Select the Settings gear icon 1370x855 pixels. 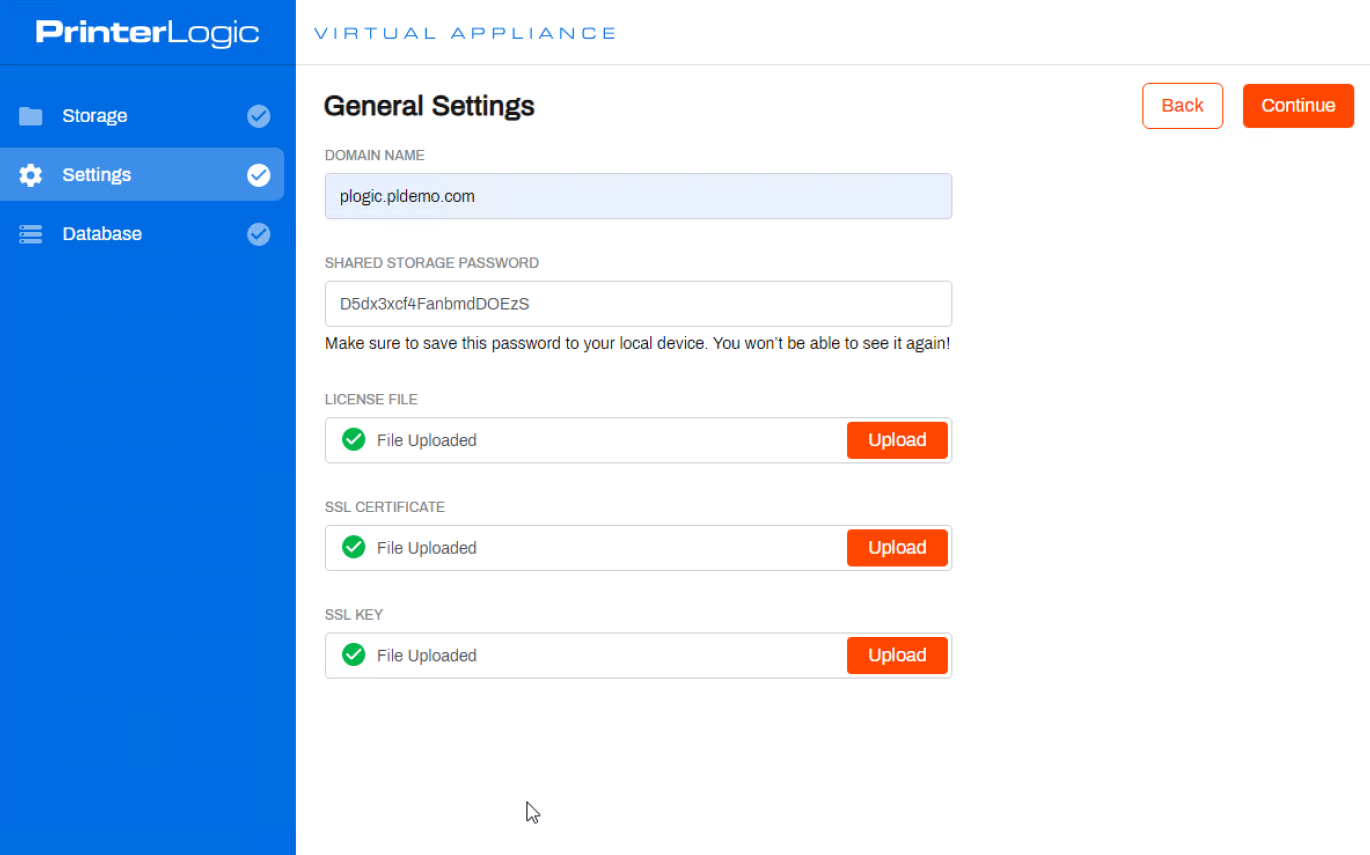pyautogui.click(x=30, y=174)
